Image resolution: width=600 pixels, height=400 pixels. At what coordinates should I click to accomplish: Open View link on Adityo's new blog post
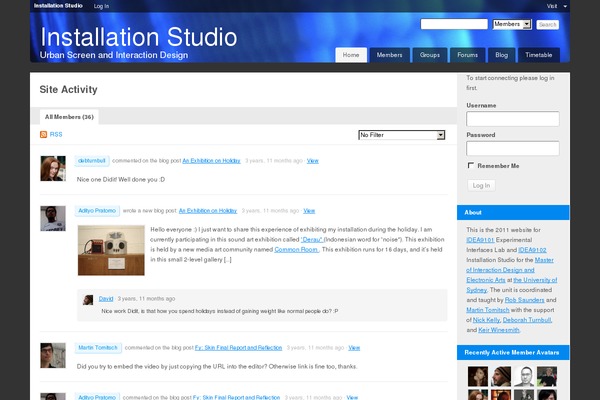309,211
